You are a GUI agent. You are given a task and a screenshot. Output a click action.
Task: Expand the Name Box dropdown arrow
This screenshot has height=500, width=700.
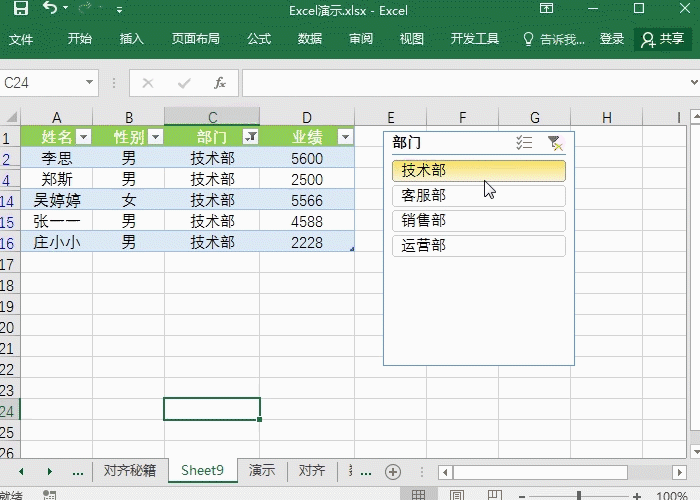point(90,83)
